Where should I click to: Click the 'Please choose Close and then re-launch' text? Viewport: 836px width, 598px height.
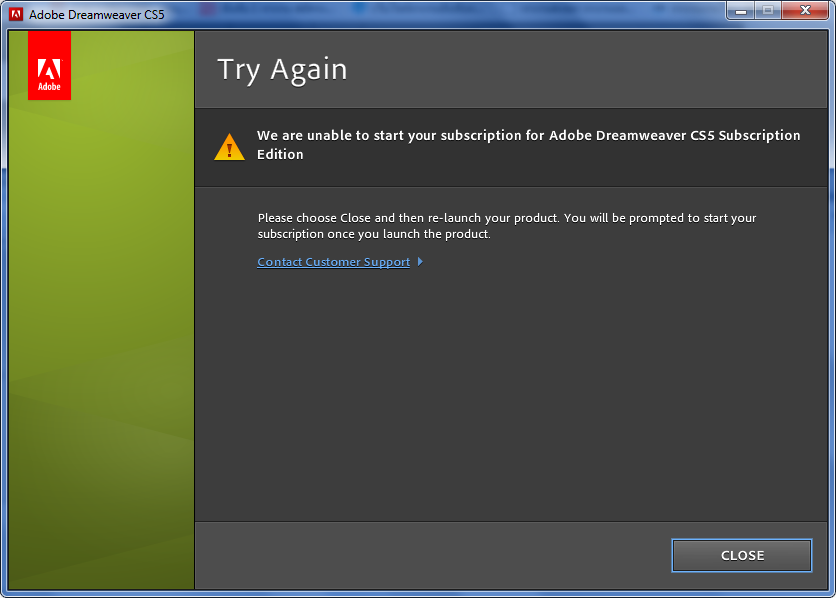tap(507, 226)
